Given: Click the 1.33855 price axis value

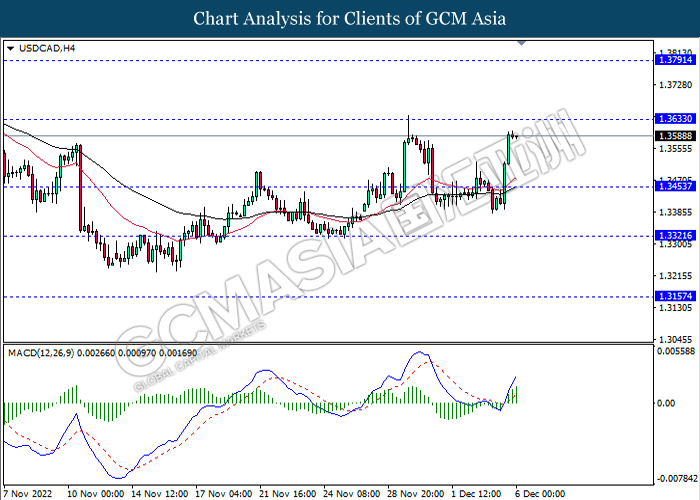Looking at the screenshot, I should pos(675,212).
